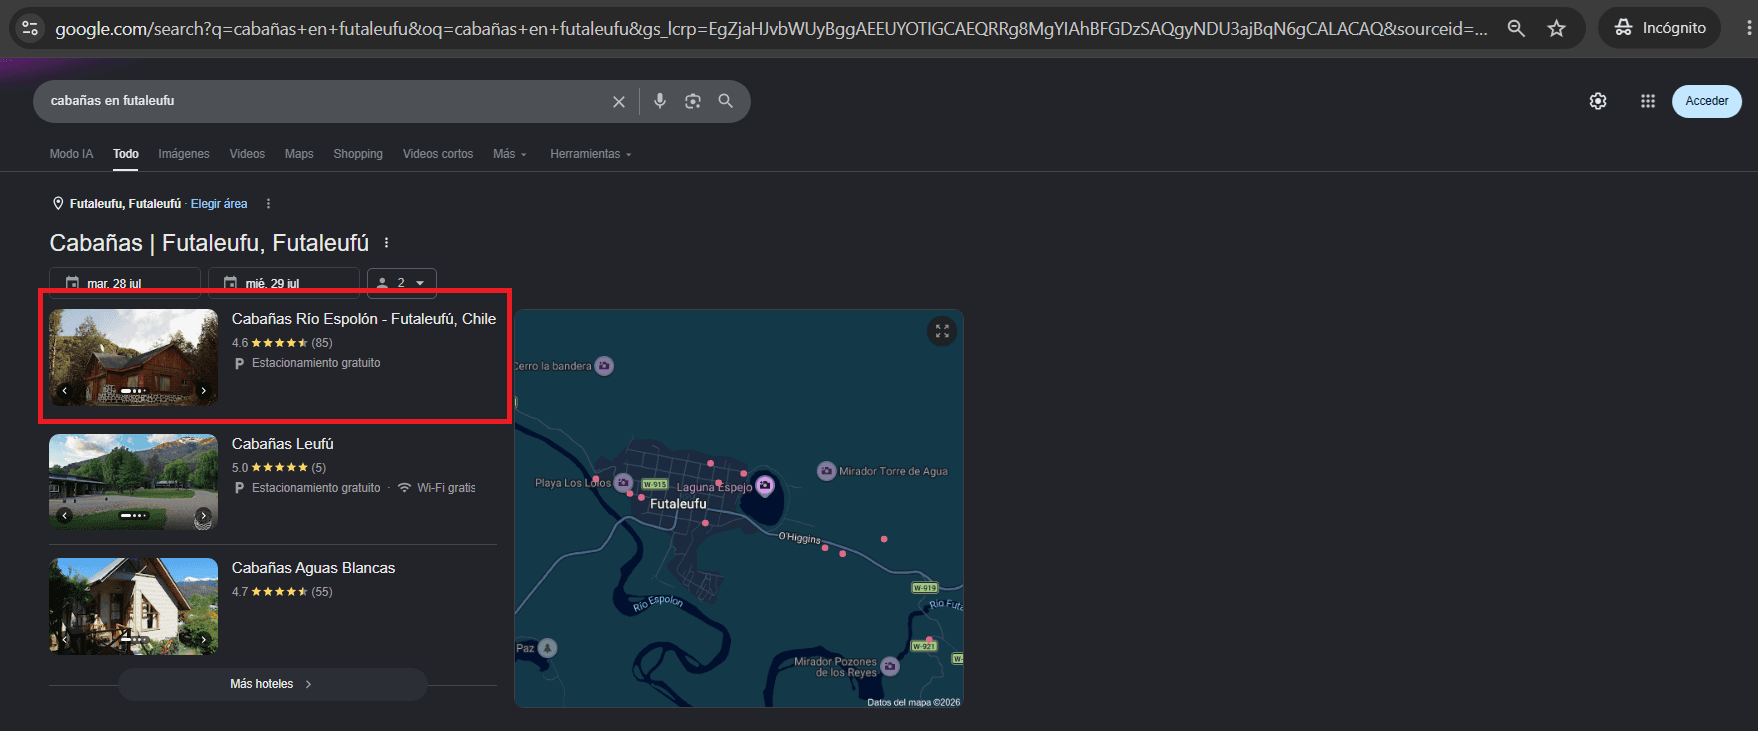The height and width of the screenshot is (731, 1758).
Task: Open the Shopping tab
Action: [358, 154]
